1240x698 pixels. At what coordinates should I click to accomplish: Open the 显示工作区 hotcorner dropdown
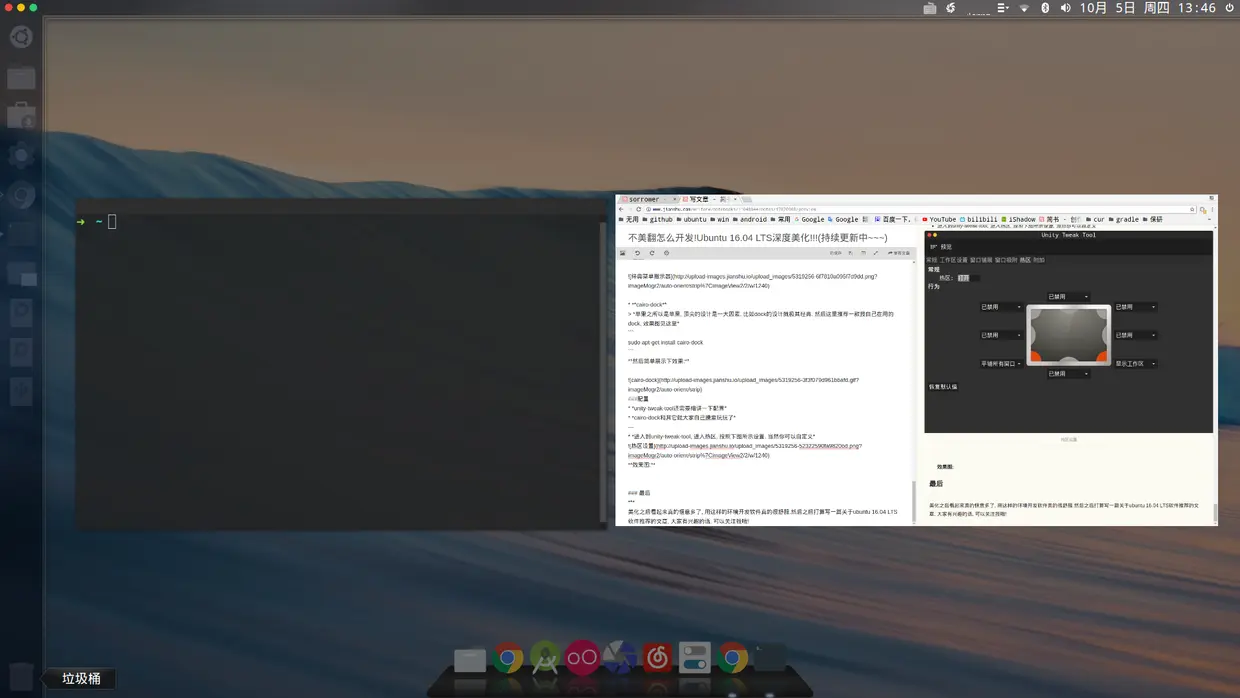point(1136,364)
